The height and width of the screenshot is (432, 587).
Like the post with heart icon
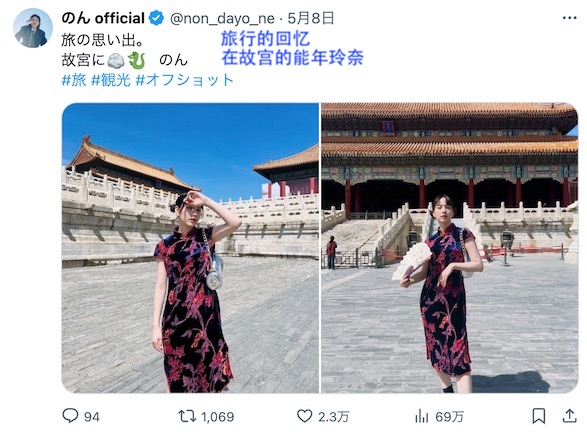304,416
